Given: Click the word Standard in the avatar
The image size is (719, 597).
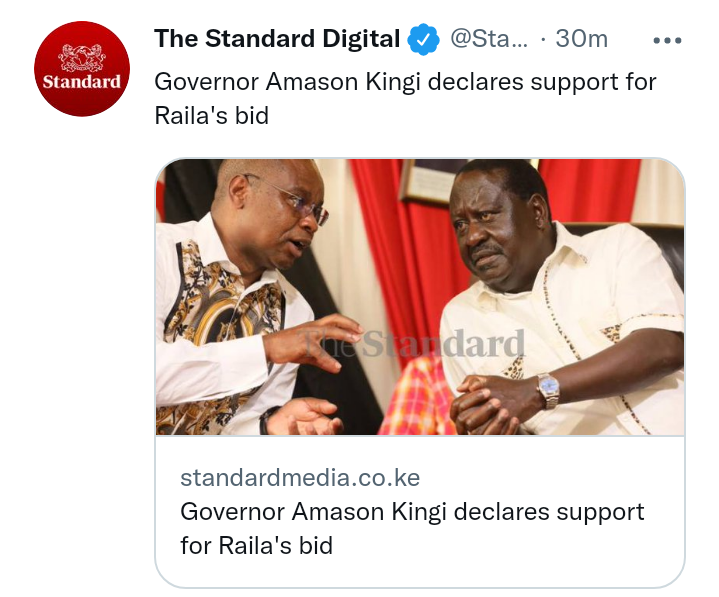Looking at the screenshot, I should click(82, 82).
